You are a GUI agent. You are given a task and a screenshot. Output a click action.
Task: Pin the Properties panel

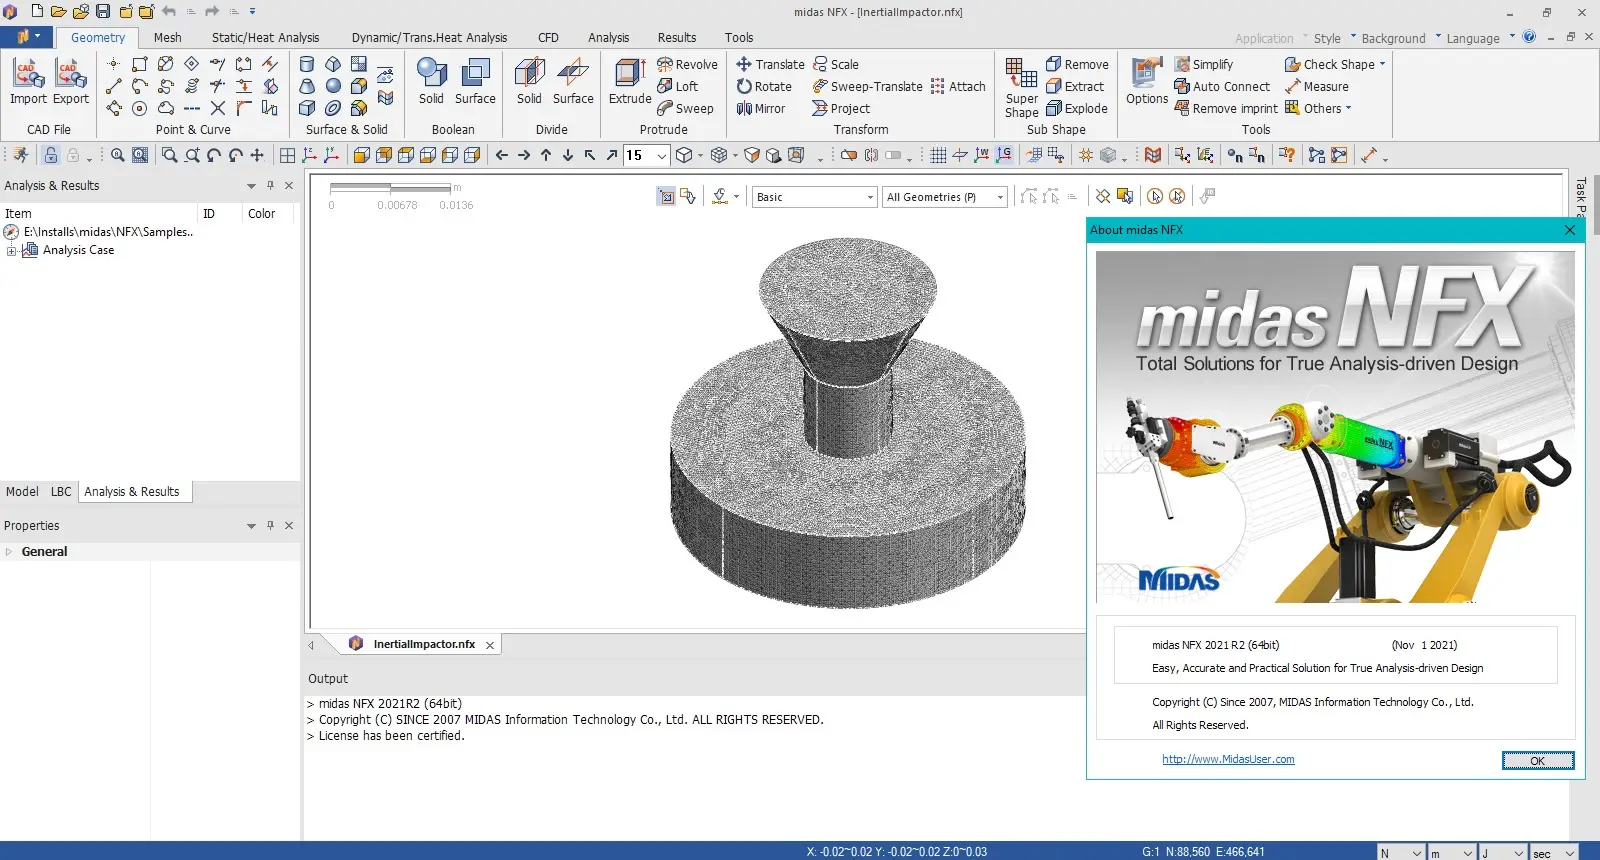[x=270, y=525]
